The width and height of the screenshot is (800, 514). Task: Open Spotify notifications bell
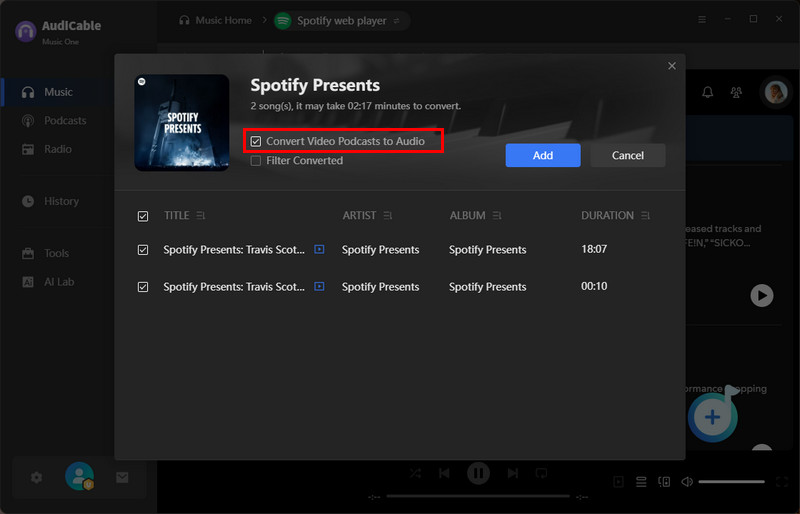708,92
